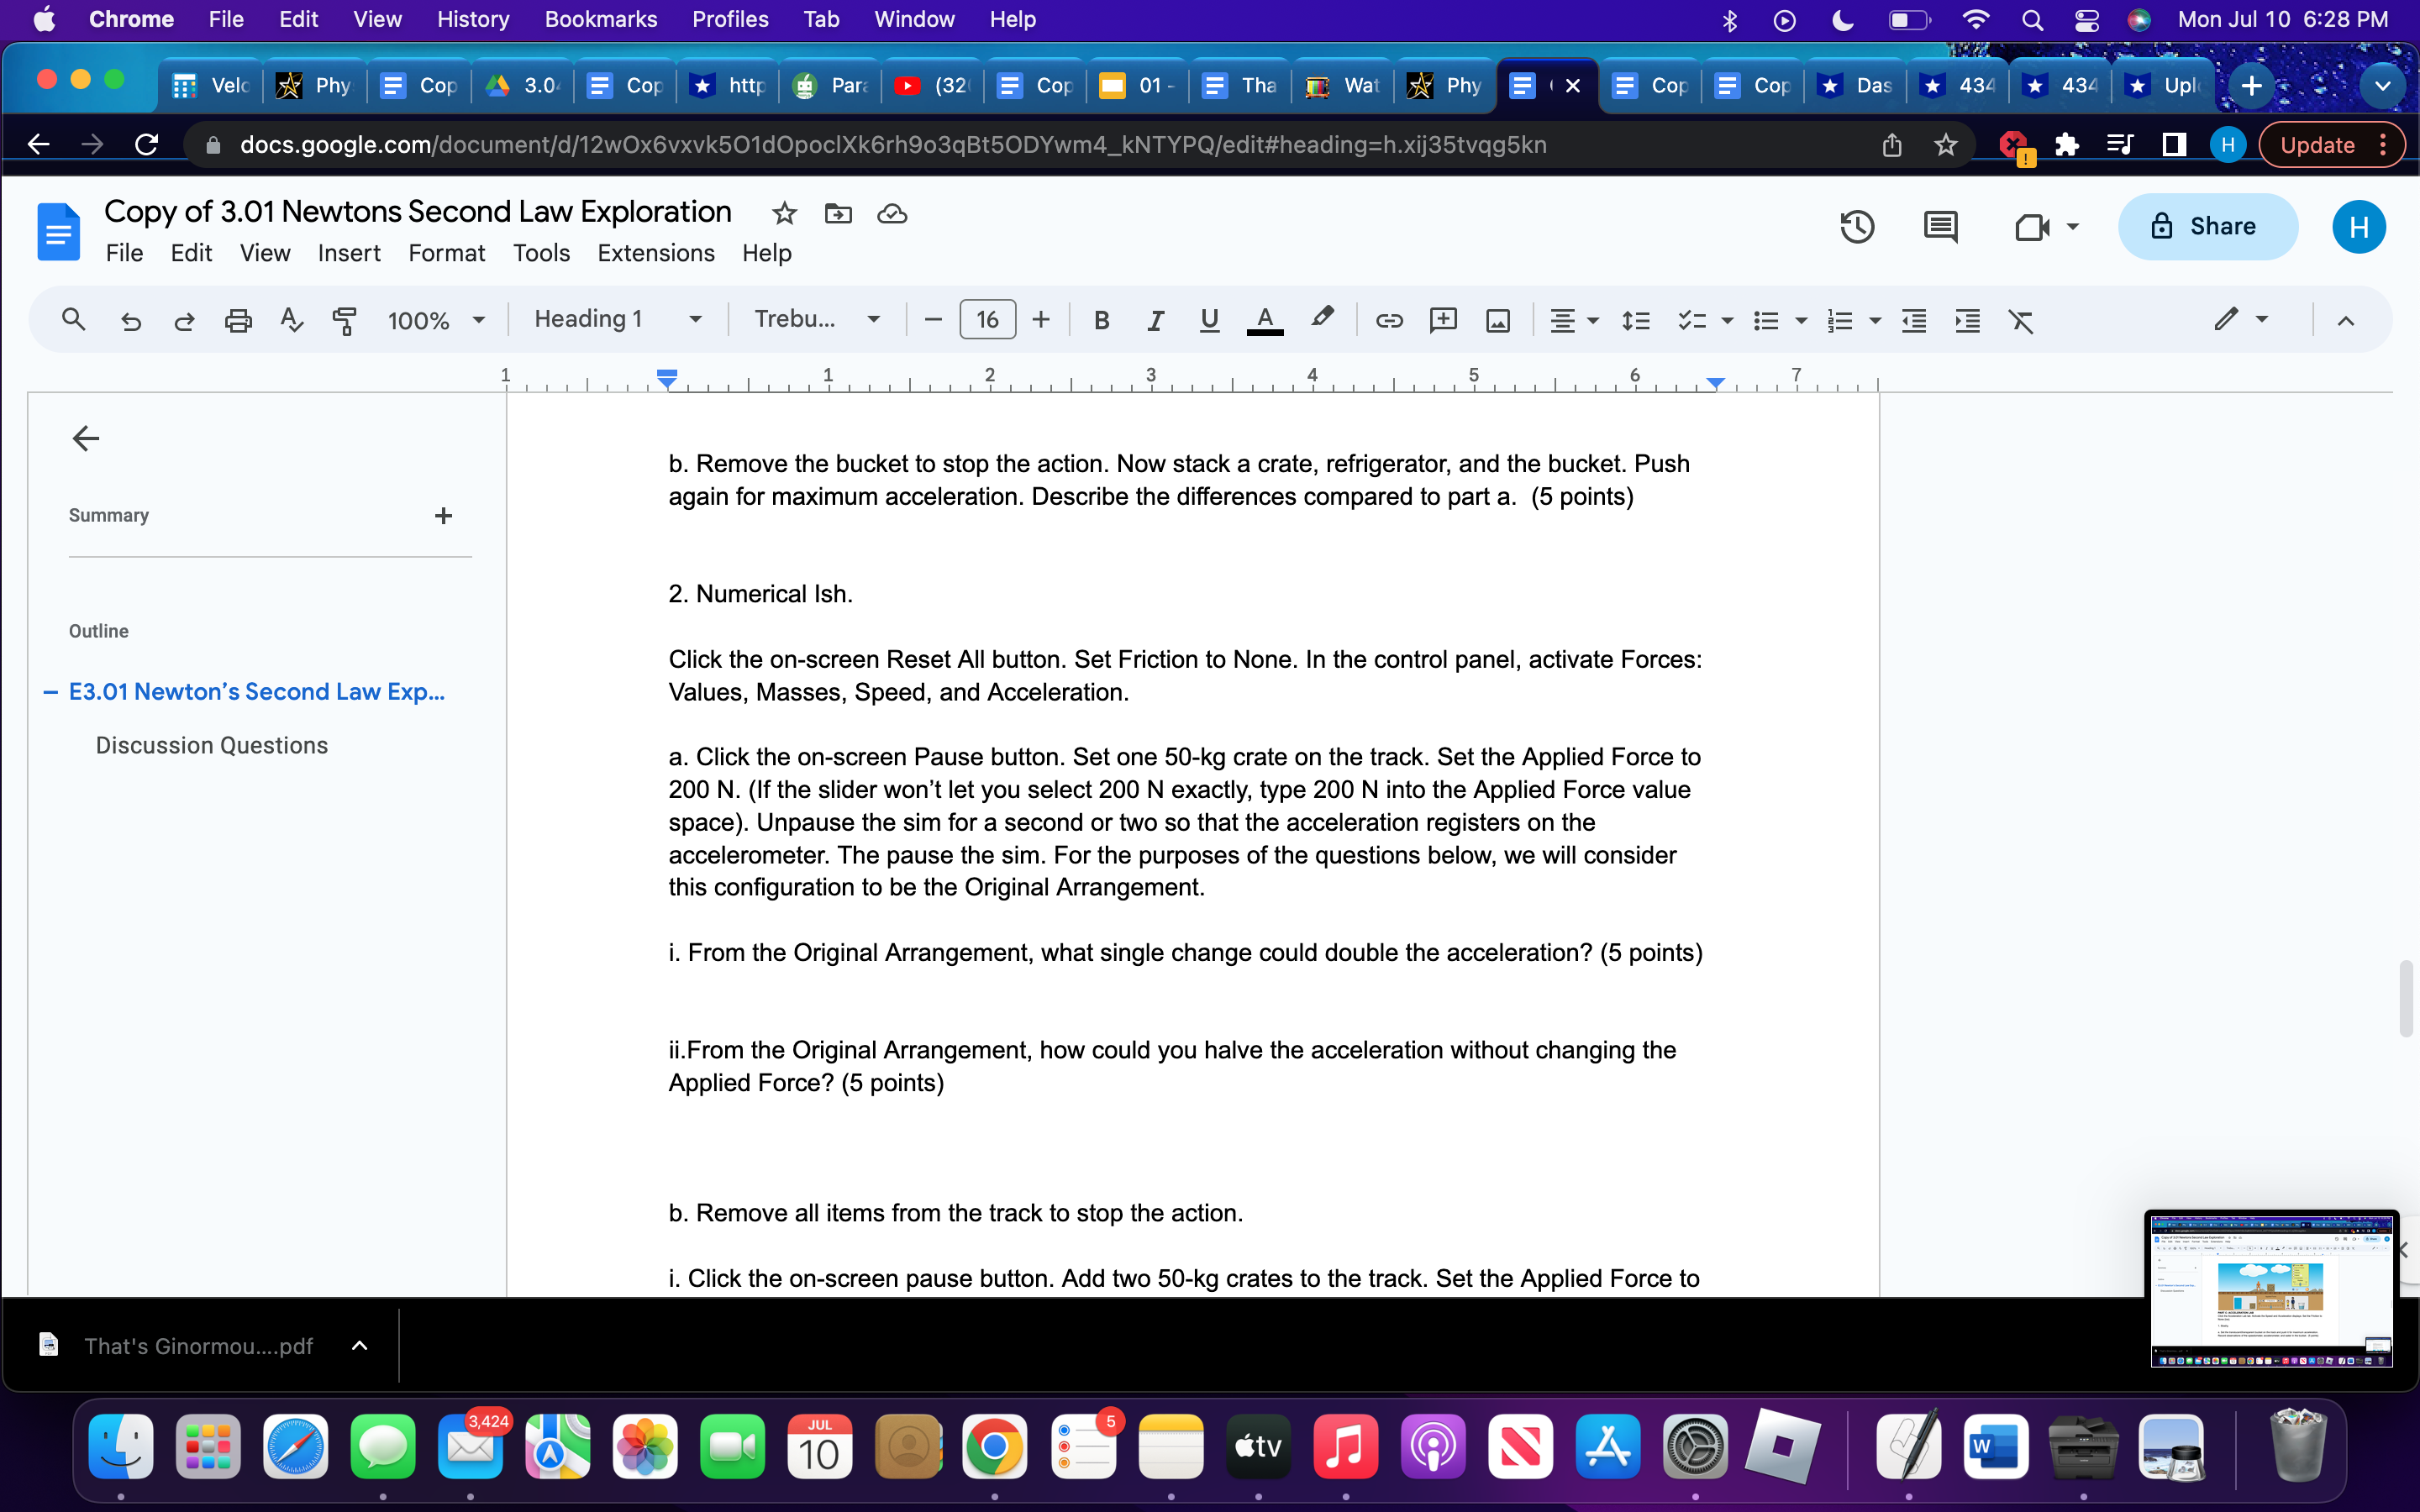Toggle bold formatting
The width and height of the screenshot is (2420, 1512).
(x=1101, y=320)
